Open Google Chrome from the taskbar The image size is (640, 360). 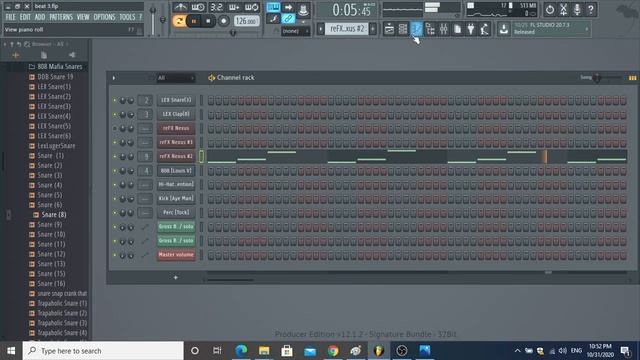point(333,351)
